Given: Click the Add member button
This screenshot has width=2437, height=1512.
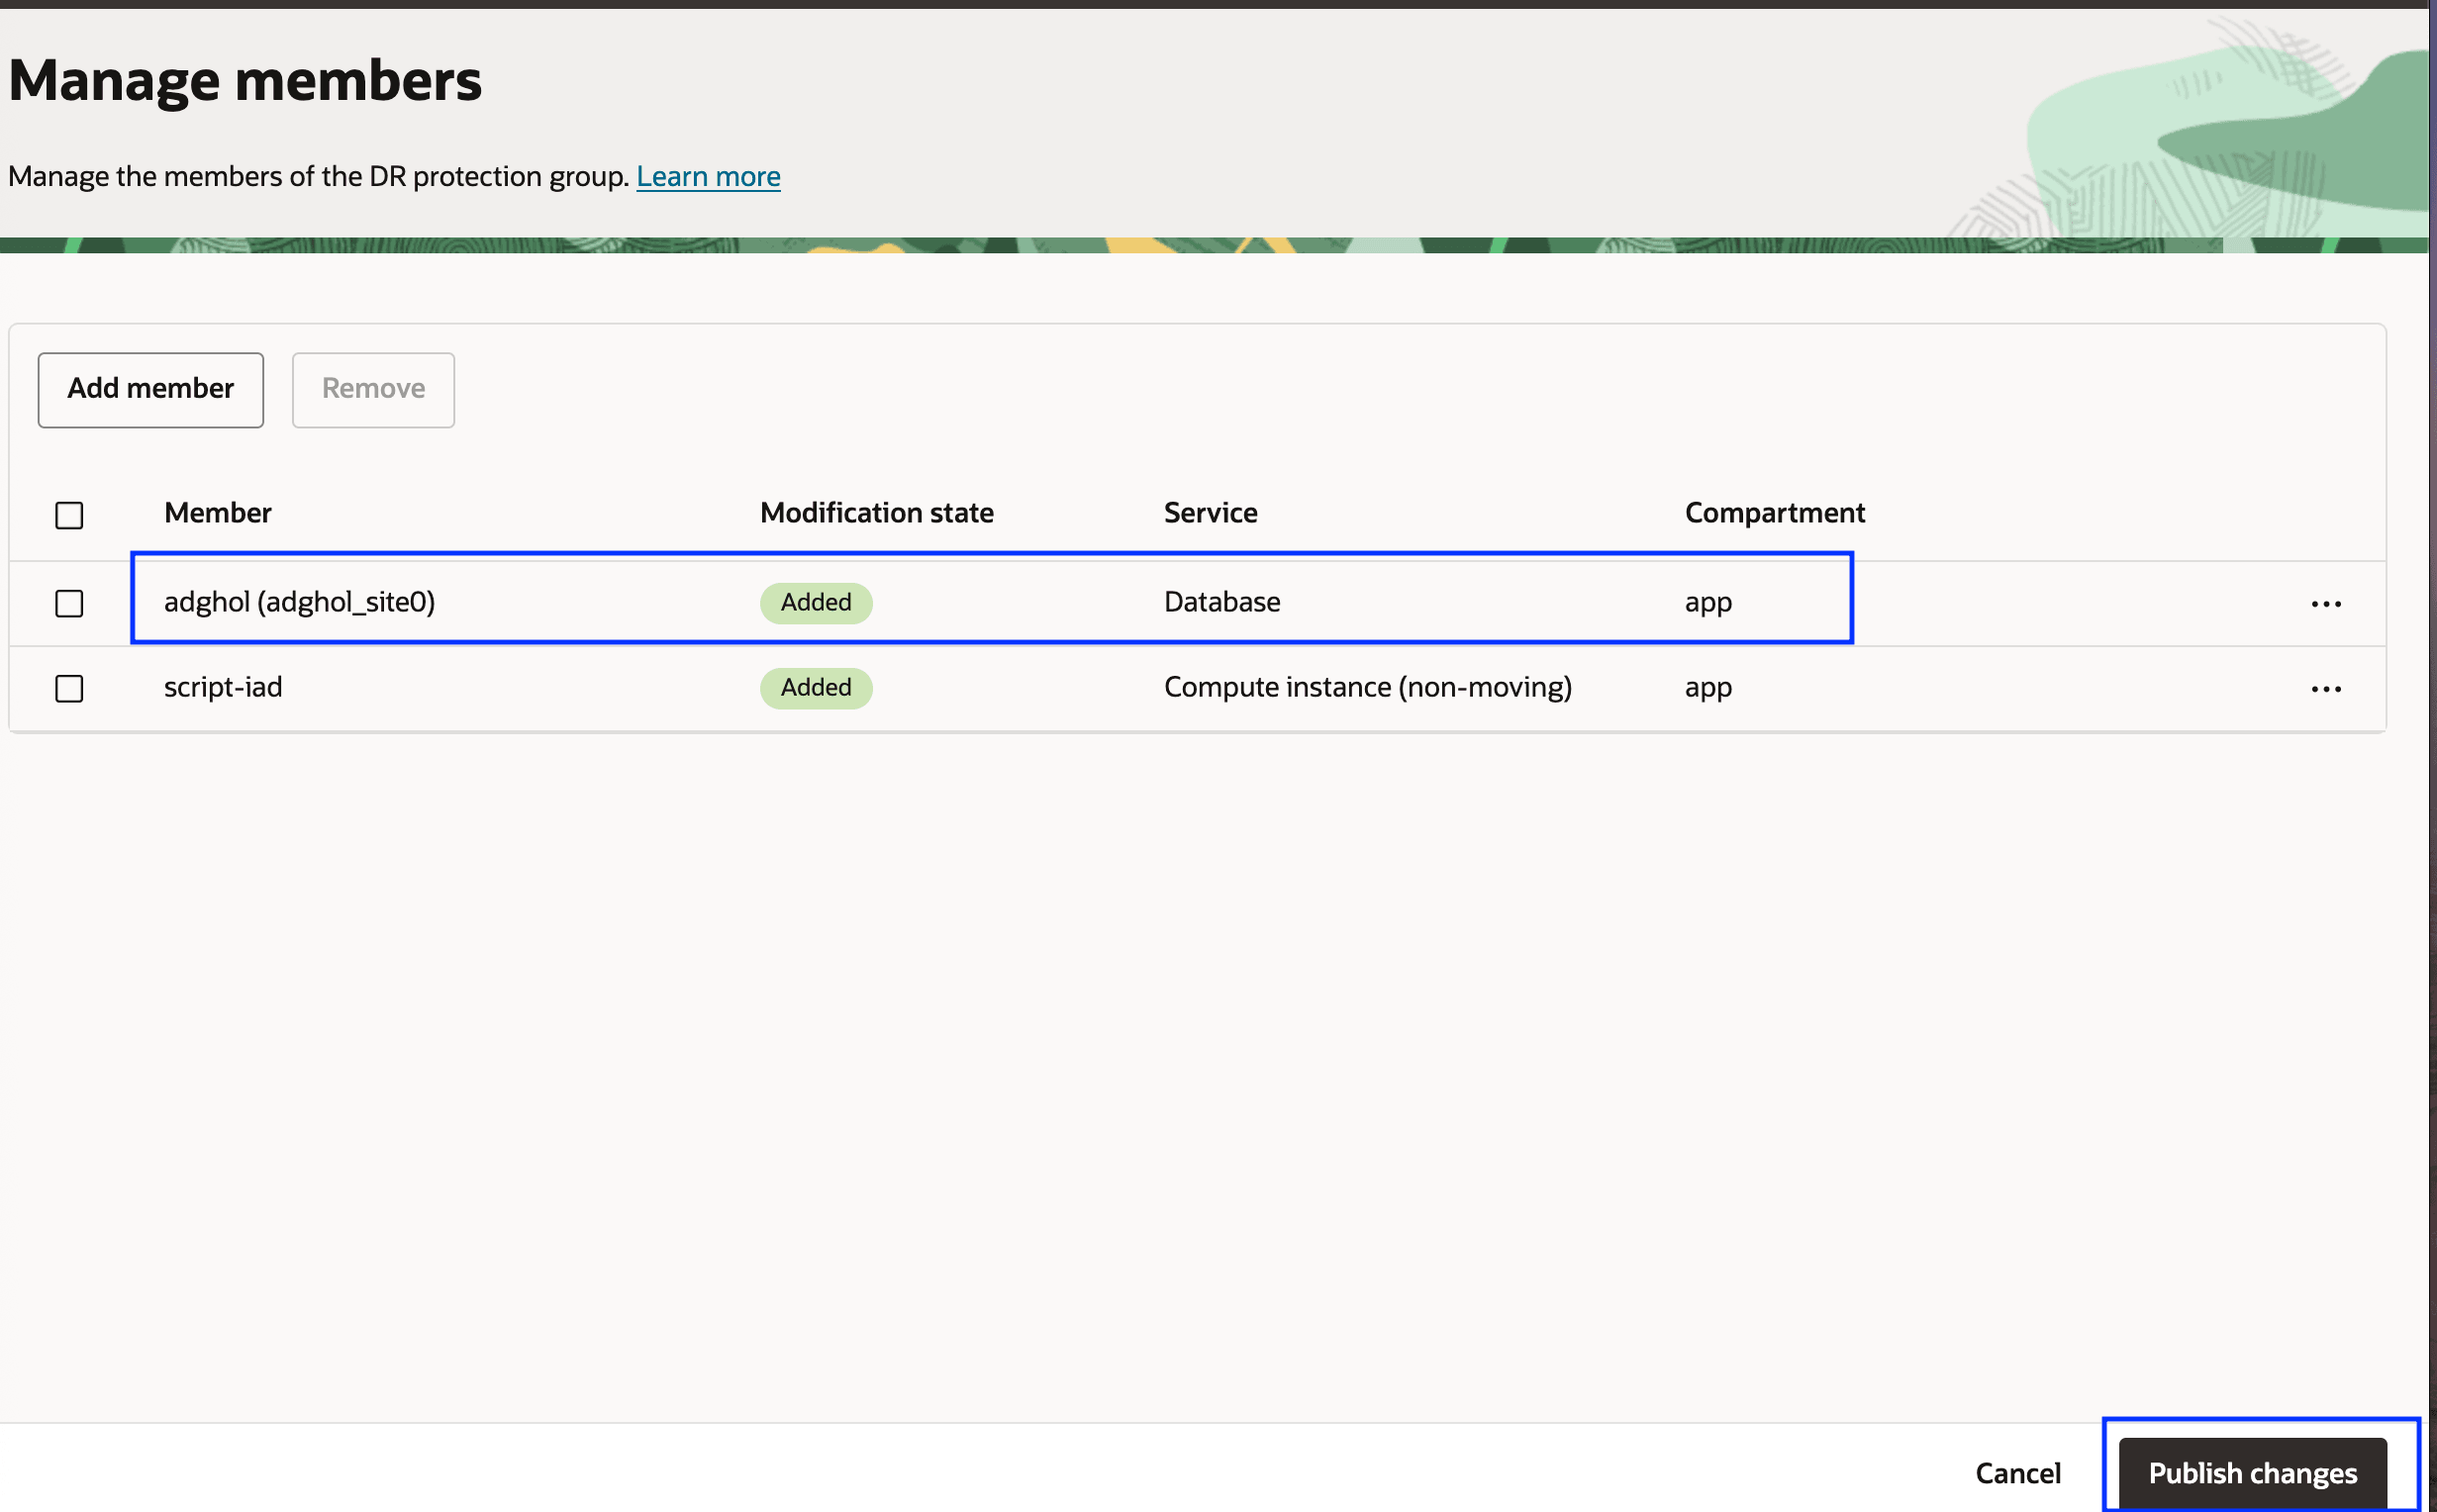Looking at the screenshot, I should 150,389.
